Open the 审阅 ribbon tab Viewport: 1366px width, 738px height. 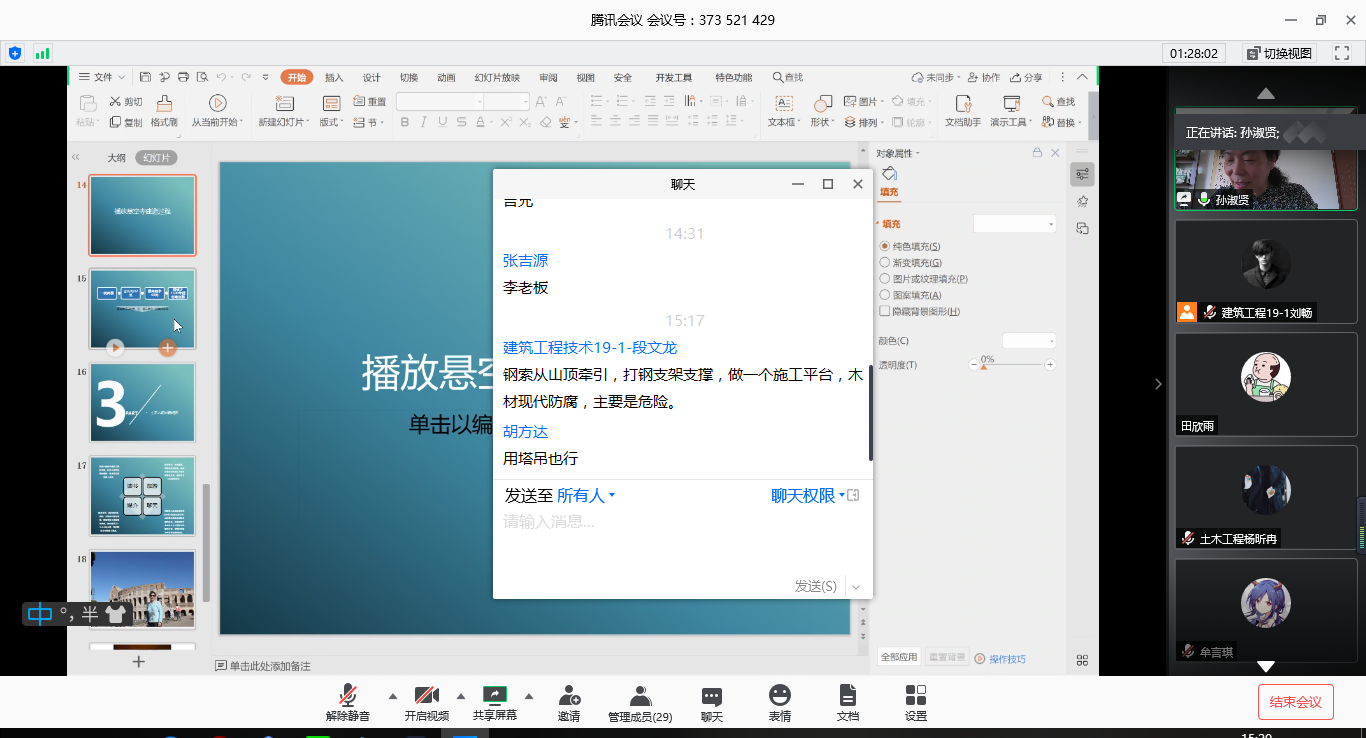tap(548, 78)
